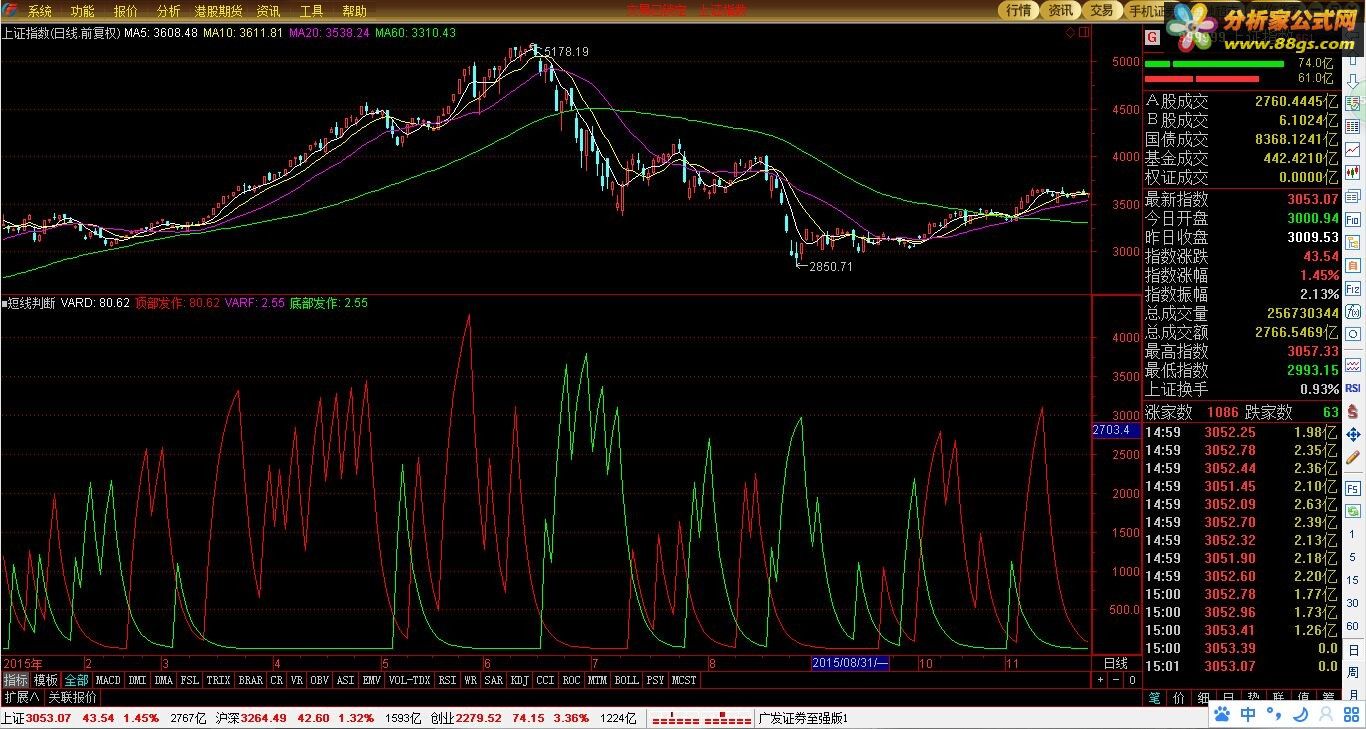
Task: Click the 创业 2279.52 index in status bar
Action: [x=466, y=718]
